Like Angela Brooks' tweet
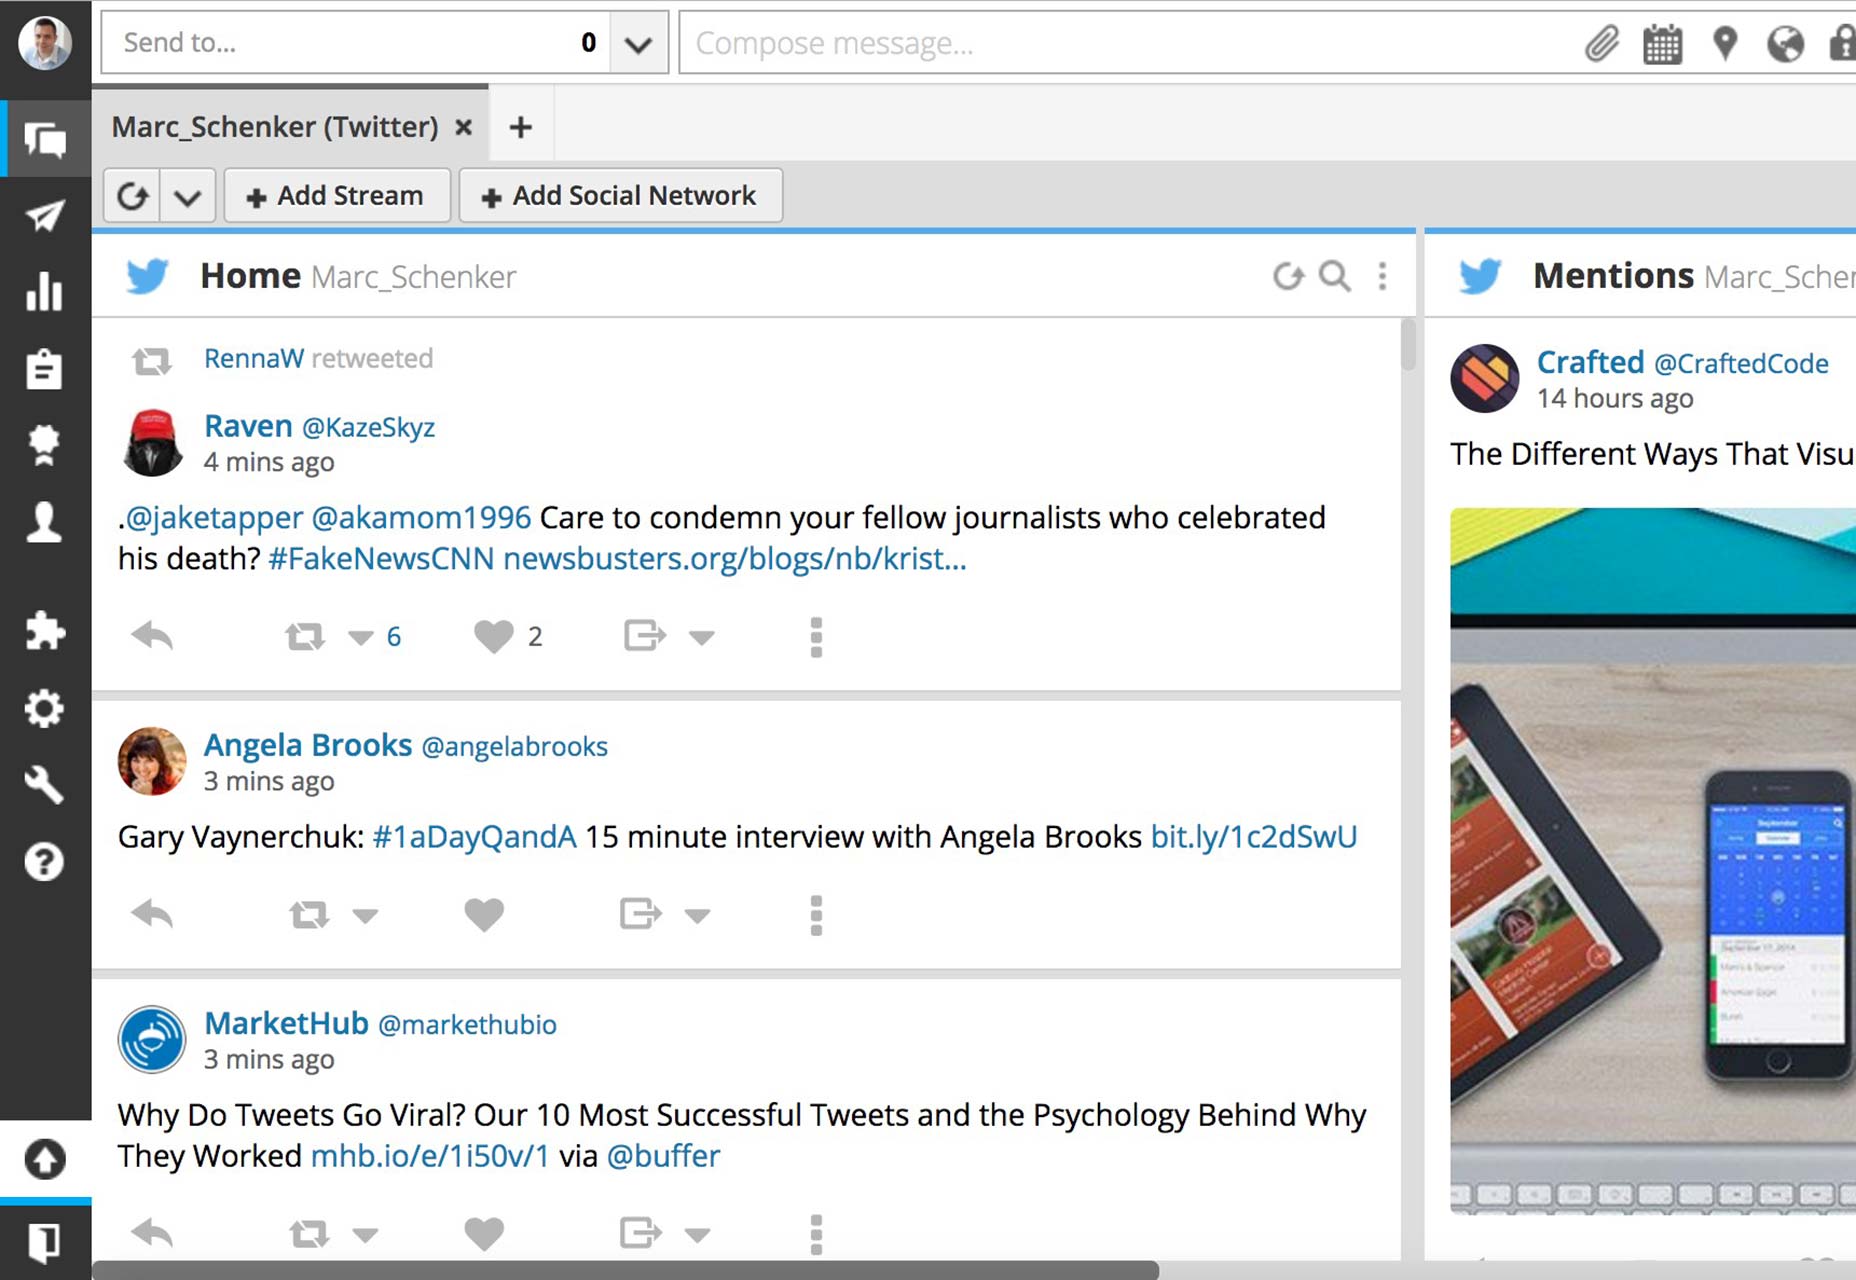The height and width of the screenshot is (1280, 1856). [x=484, y=914]
